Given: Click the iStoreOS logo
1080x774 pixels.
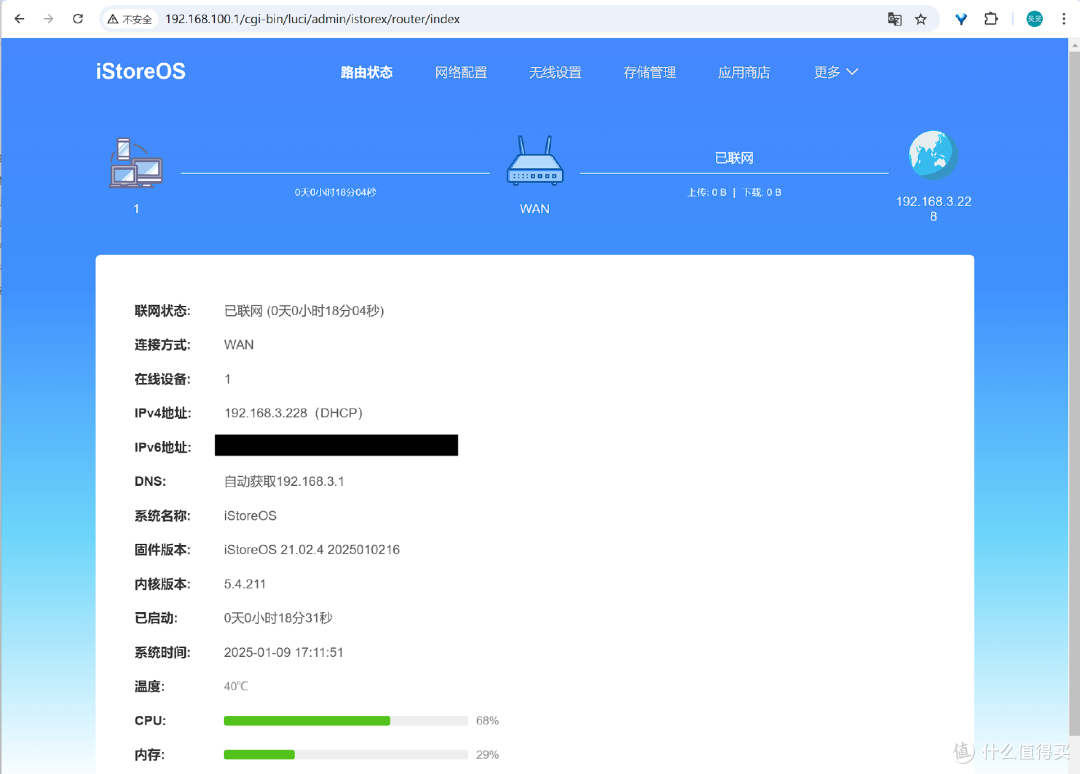Looking at the screenshot, I should point(140,71).
